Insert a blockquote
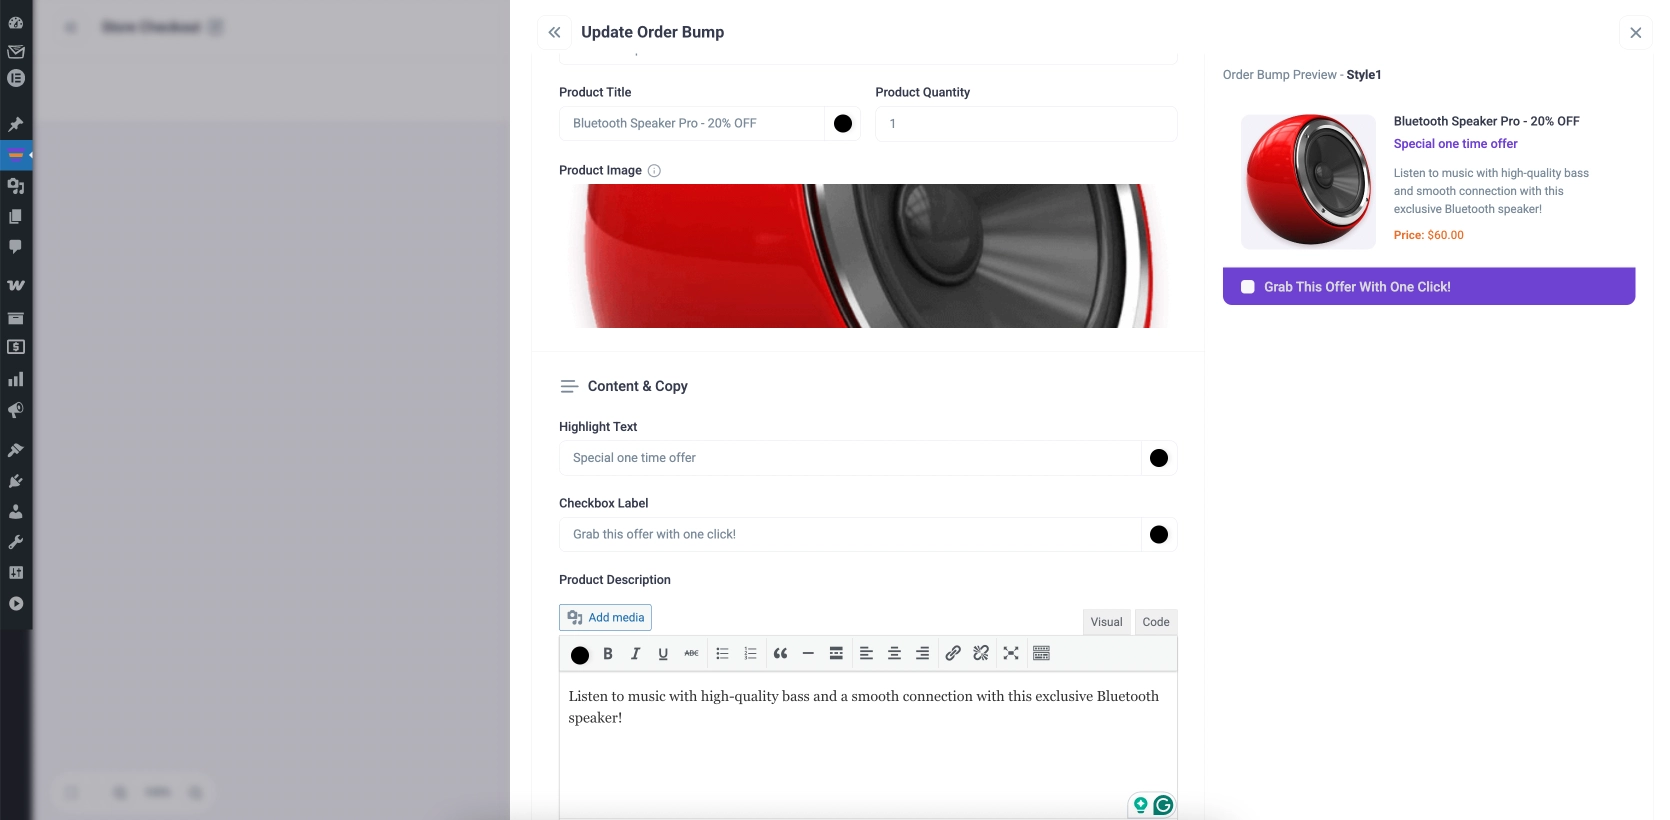The image size is (1670, 820). (x=780, y=653)
